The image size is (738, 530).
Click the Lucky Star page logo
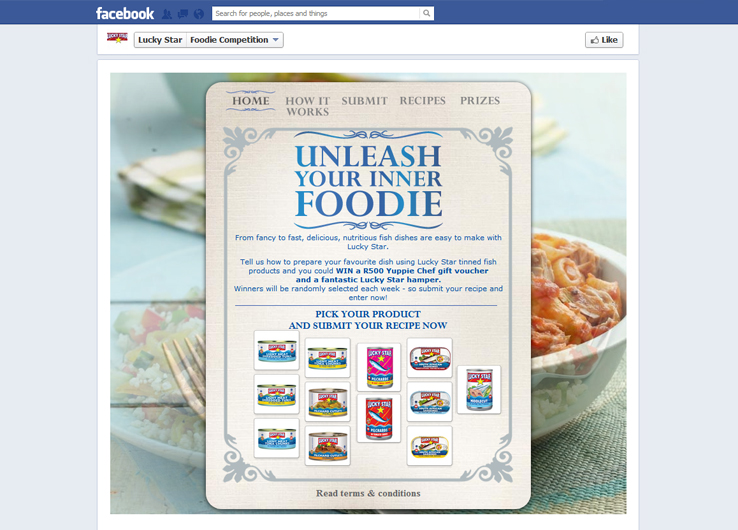tap(117, 38)
